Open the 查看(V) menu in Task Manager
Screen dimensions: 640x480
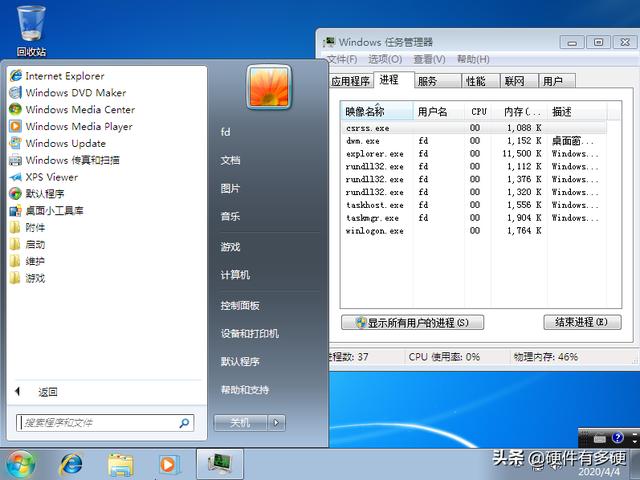pos(429,60)
